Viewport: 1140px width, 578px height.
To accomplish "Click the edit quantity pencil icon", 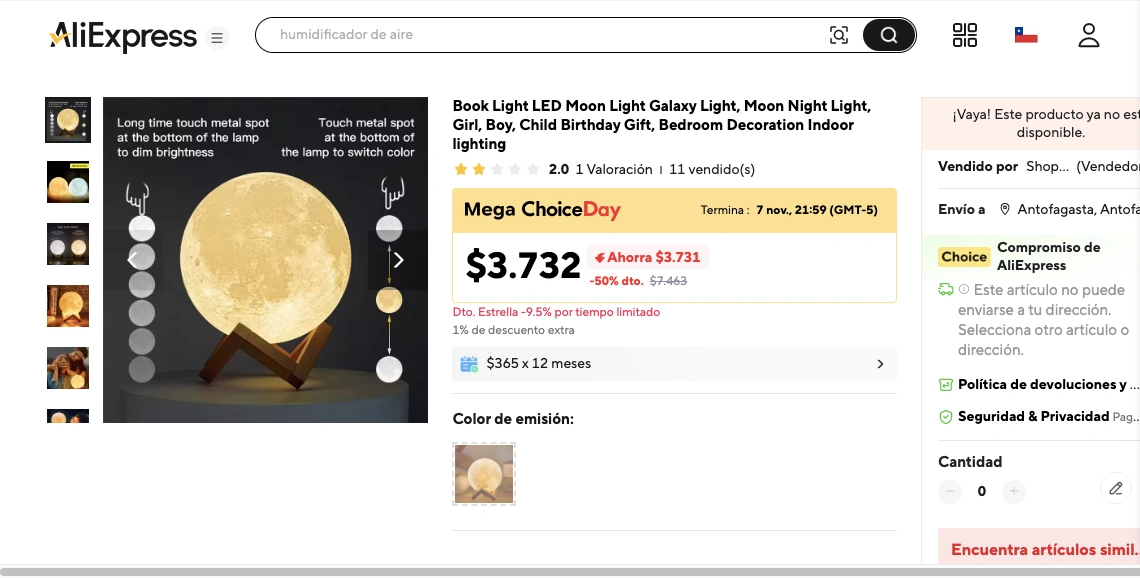I will 1116,489.
